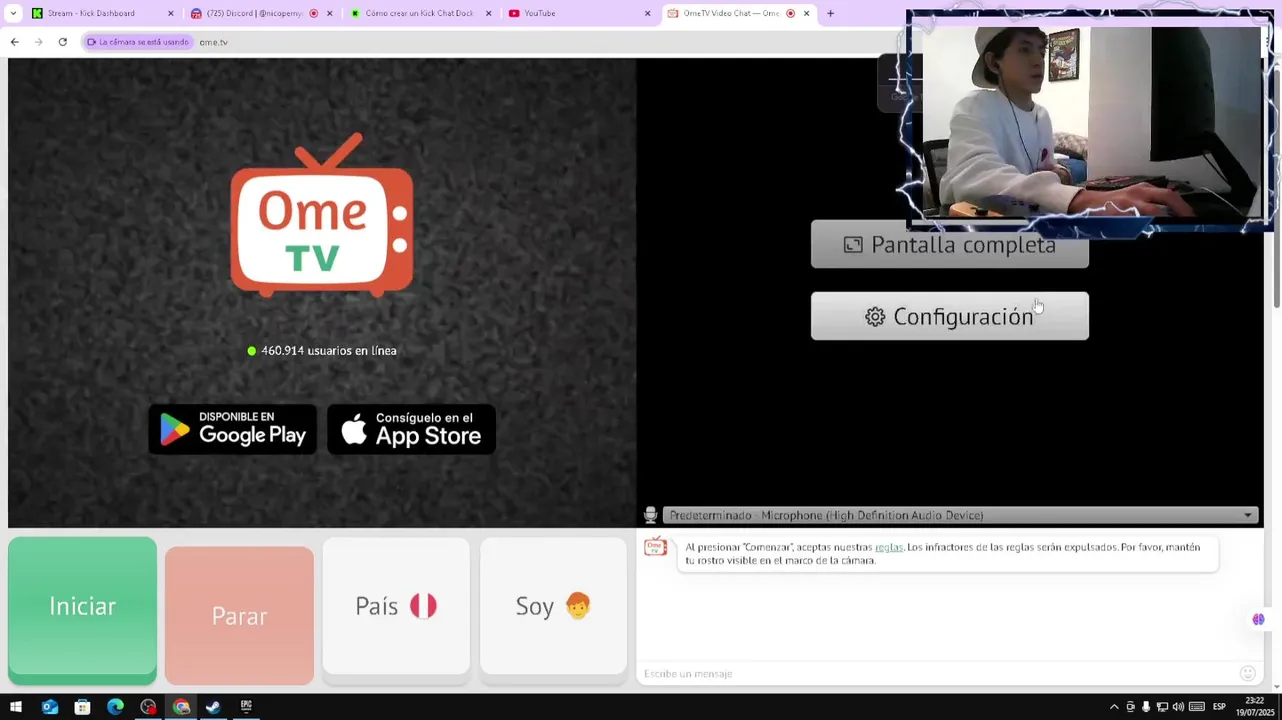This screenshot has height=720, width=1282.
Task: Close the YouTube tab
Action: click(647, 13)
